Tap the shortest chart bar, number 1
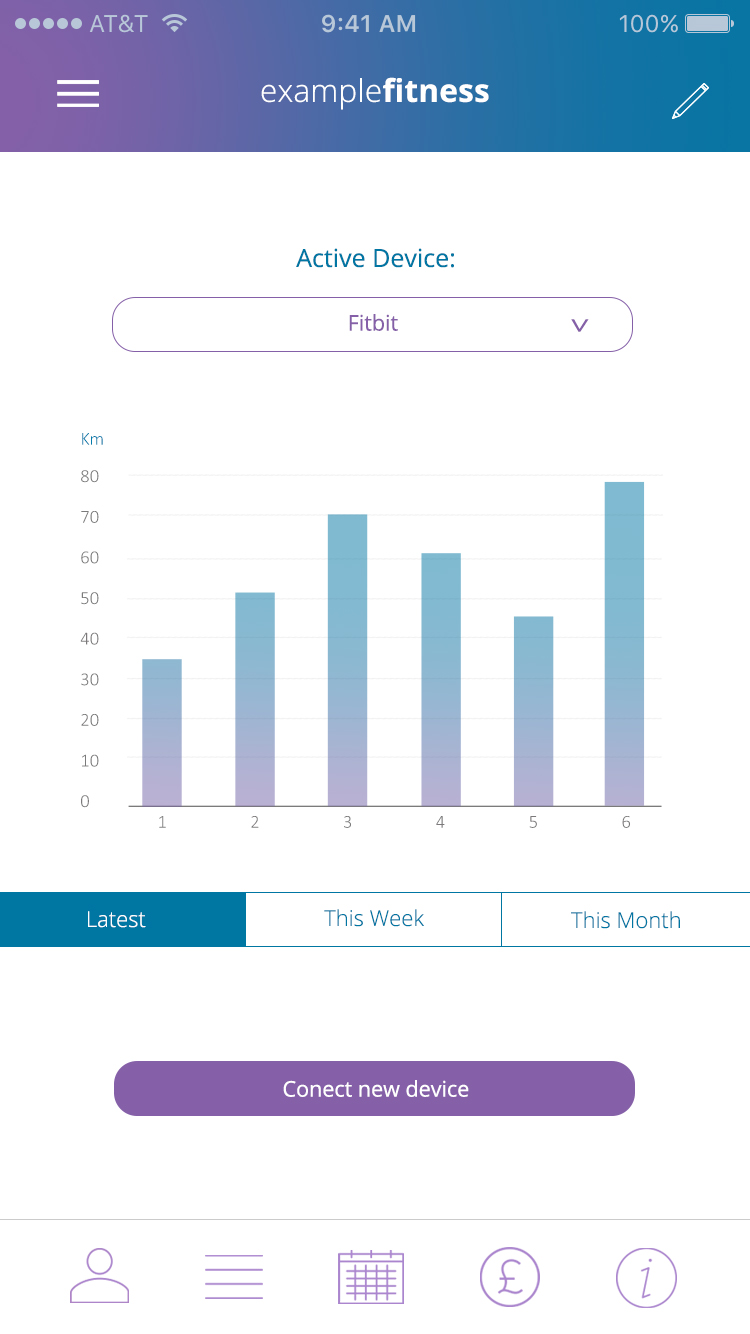This screenshot has width=750, height=1334. (x=162, y=732)
